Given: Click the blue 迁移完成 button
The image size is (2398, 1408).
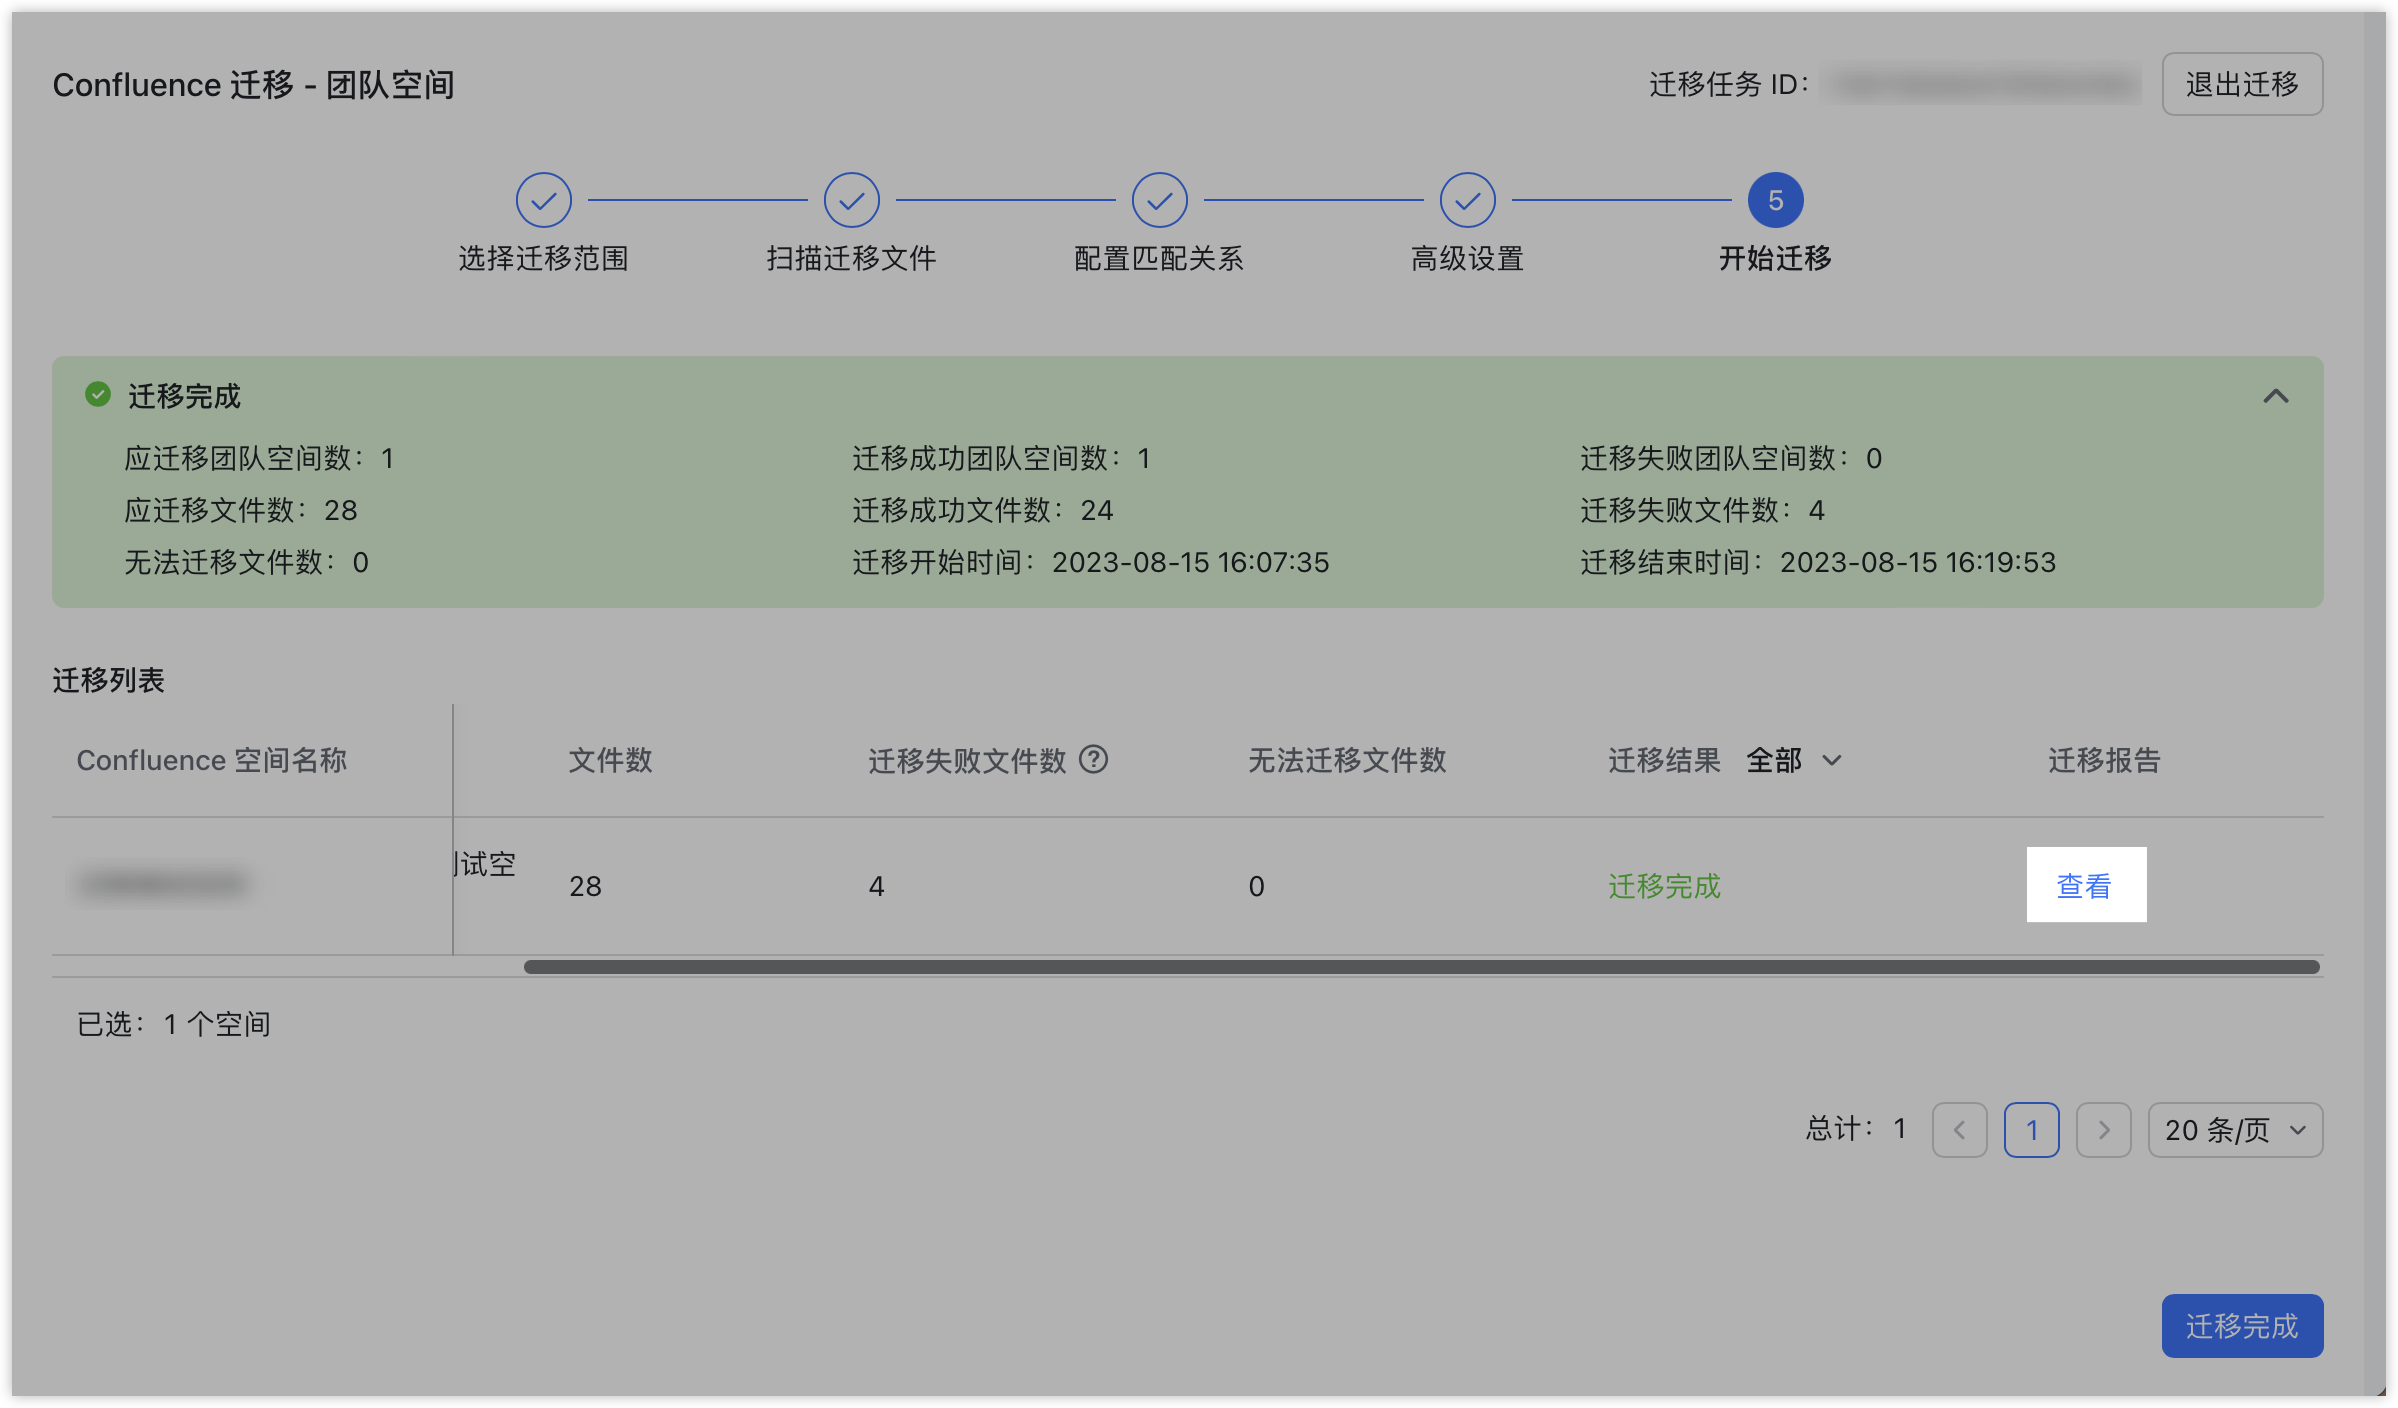Looking at the screenshot, I should [2242, 1325].
